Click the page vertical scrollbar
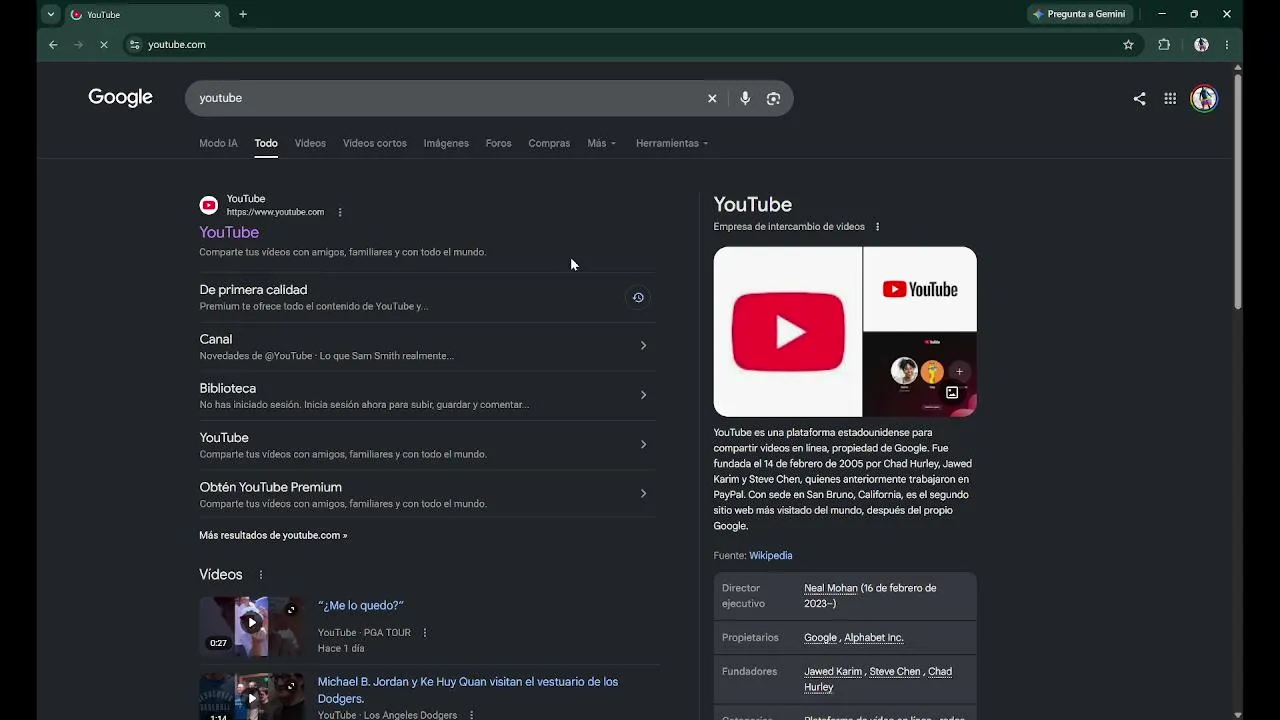The width and height of the screenshot is (1280, 720). pyautogui.click(x=1237, y=190)
